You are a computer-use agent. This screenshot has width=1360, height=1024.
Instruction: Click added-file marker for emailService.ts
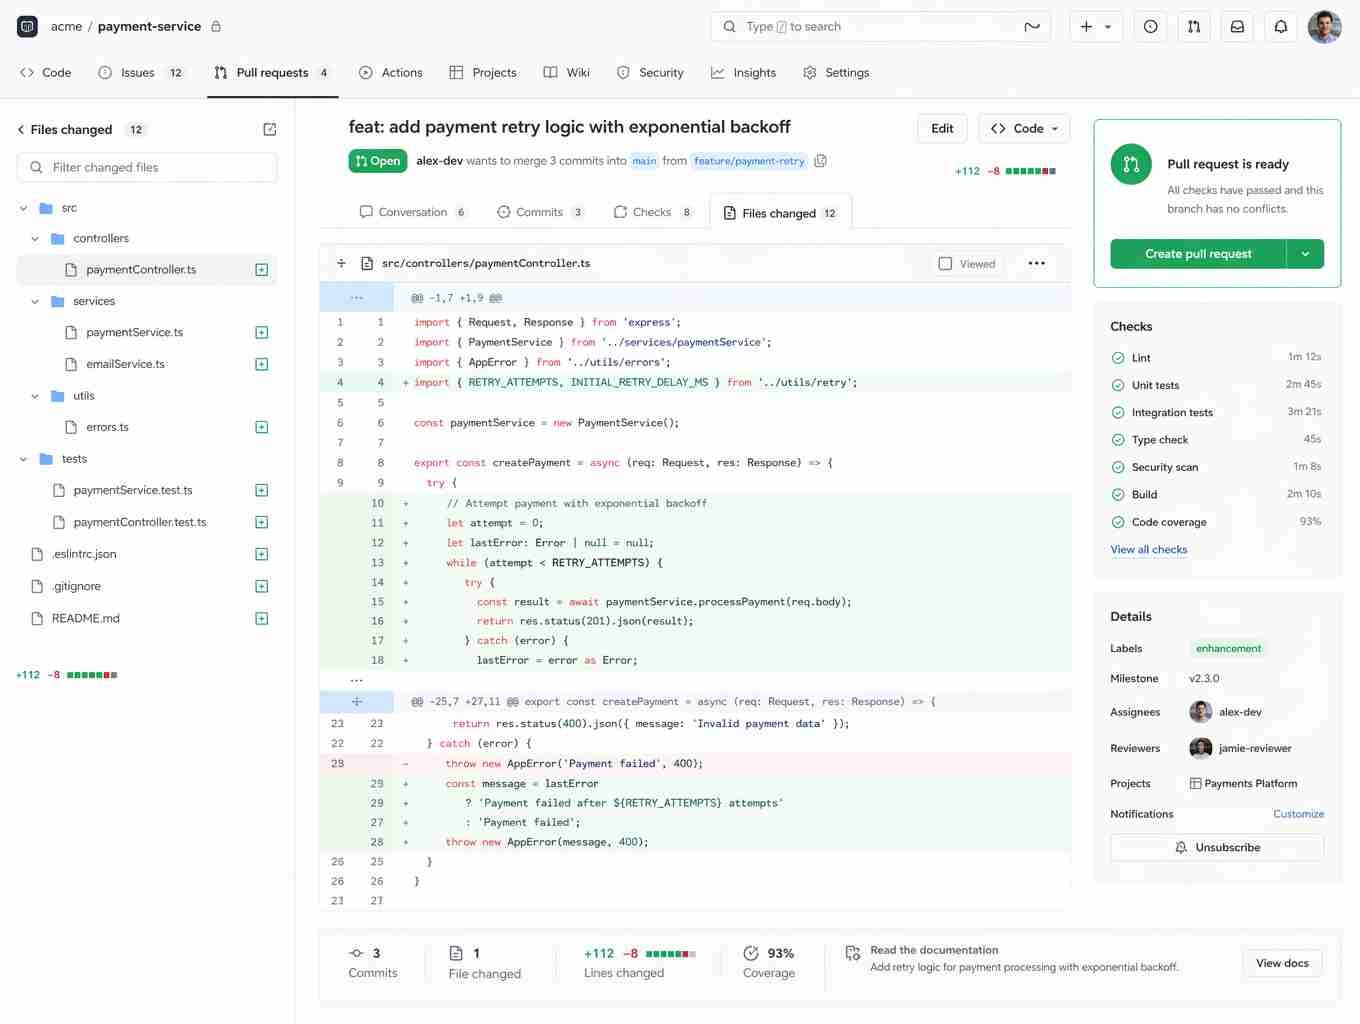[x=262, y=365]
